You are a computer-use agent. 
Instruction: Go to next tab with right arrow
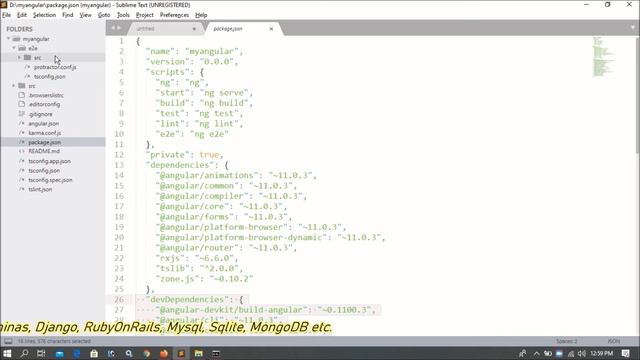click(119, 28)
